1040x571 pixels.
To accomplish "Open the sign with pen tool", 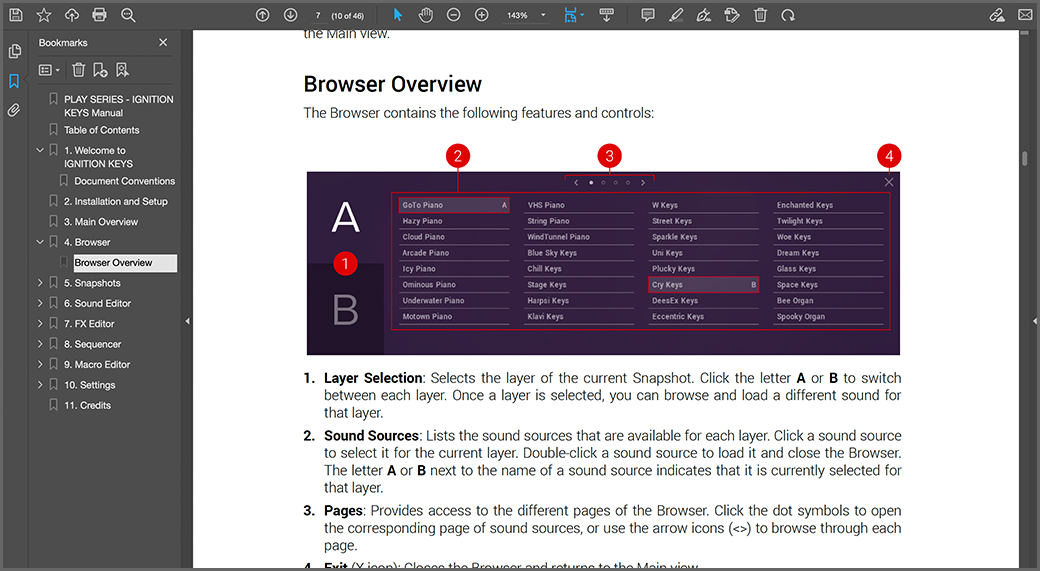I will [704, 15].
